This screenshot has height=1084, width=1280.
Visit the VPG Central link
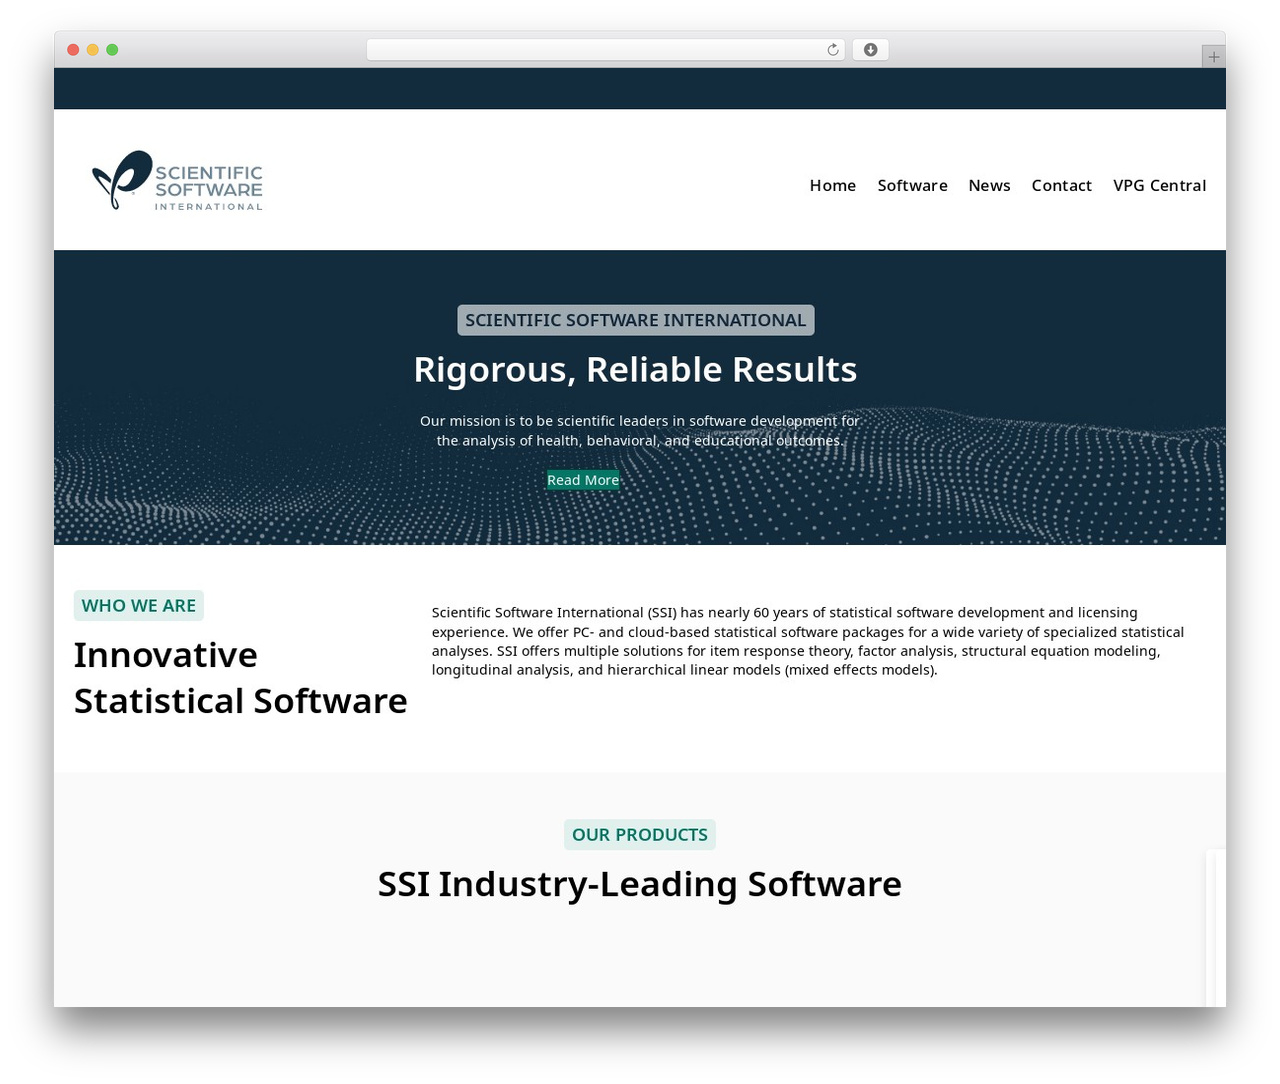point(1159,185)
